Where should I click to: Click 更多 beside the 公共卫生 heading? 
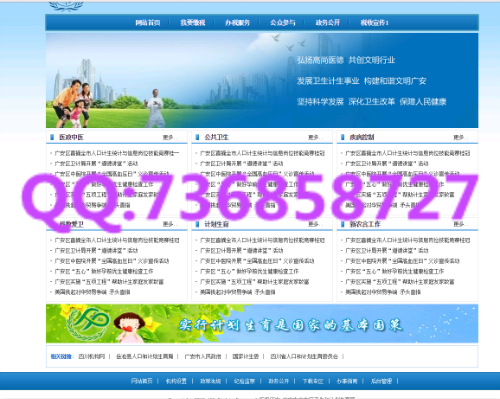point(315,137)
